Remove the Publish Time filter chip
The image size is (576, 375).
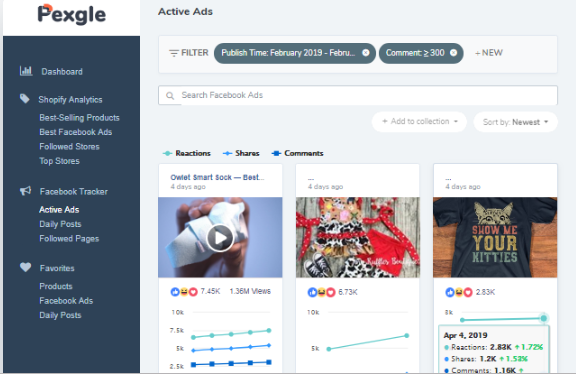coord(366,53)
